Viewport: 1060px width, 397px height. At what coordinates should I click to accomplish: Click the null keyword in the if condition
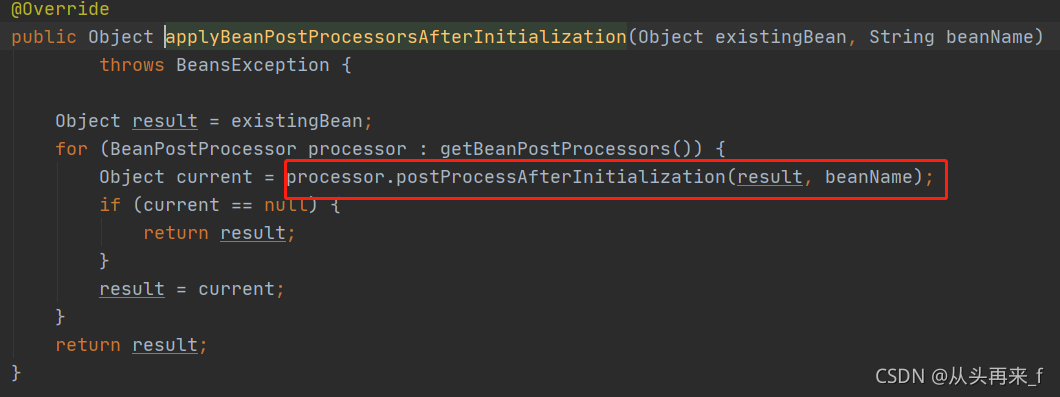286,205
